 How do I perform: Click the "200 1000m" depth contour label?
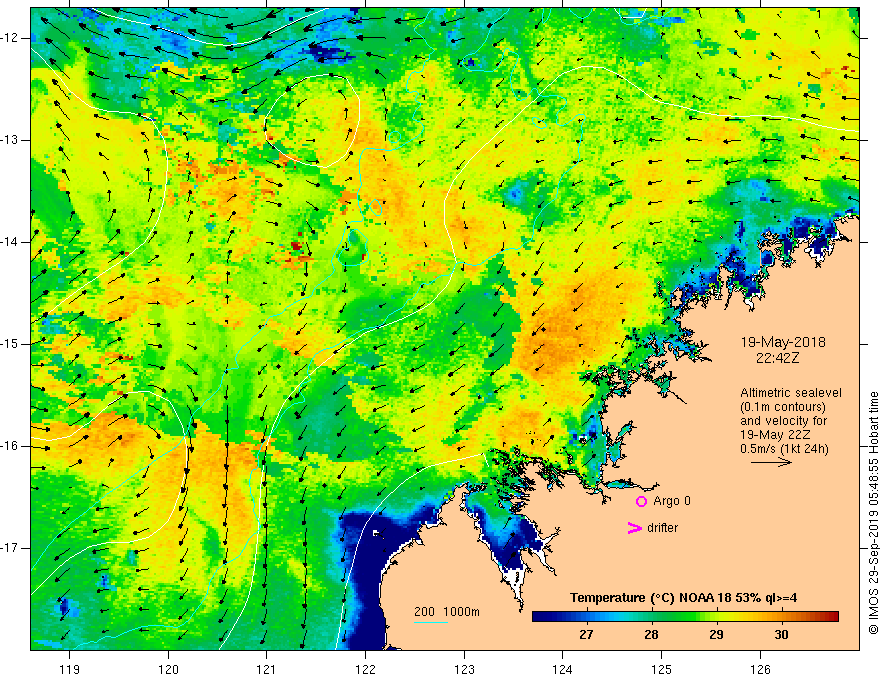(447, 612)
